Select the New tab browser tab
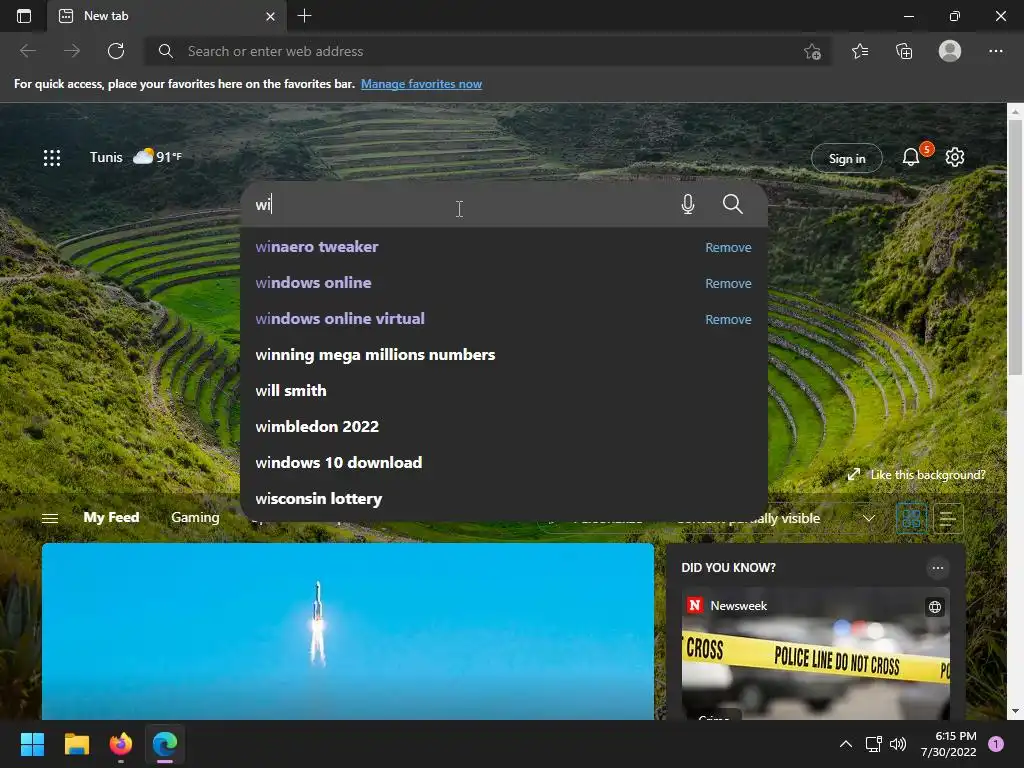1024x768 pixels. [167, 16]
